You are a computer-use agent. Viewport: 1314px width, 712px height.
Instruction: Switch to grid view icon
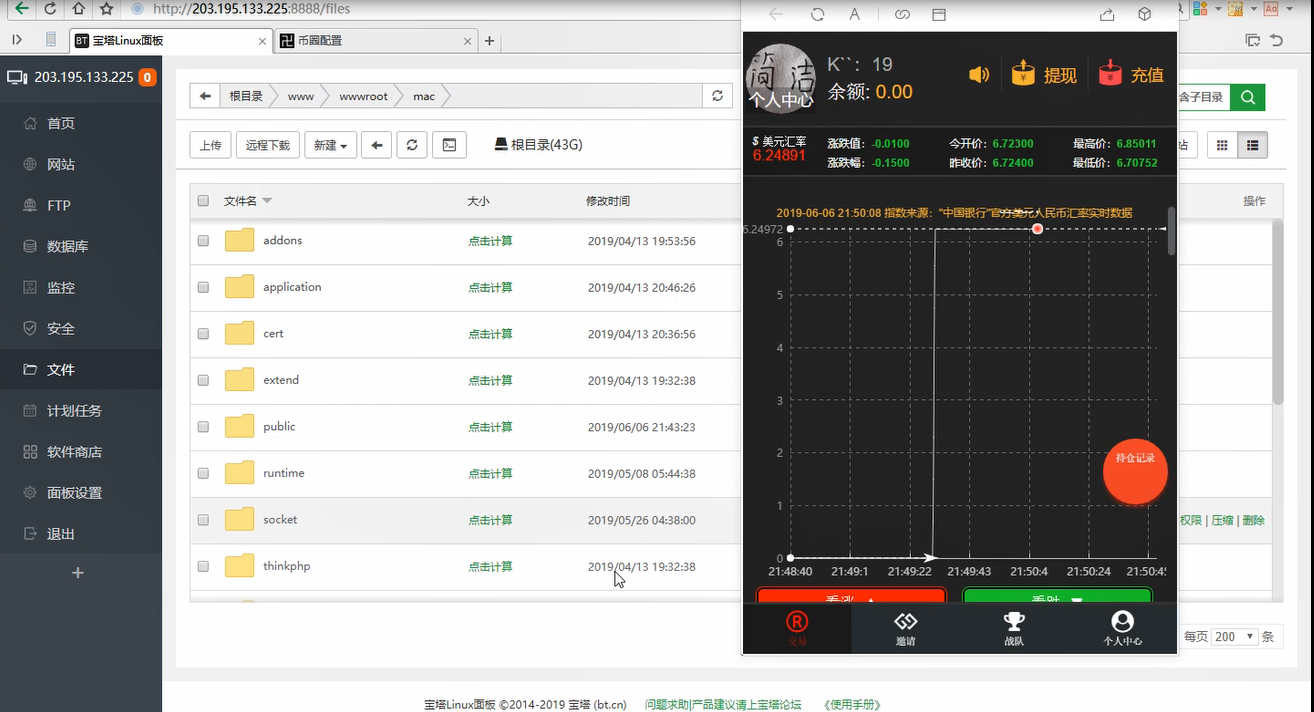[1221, 145]
